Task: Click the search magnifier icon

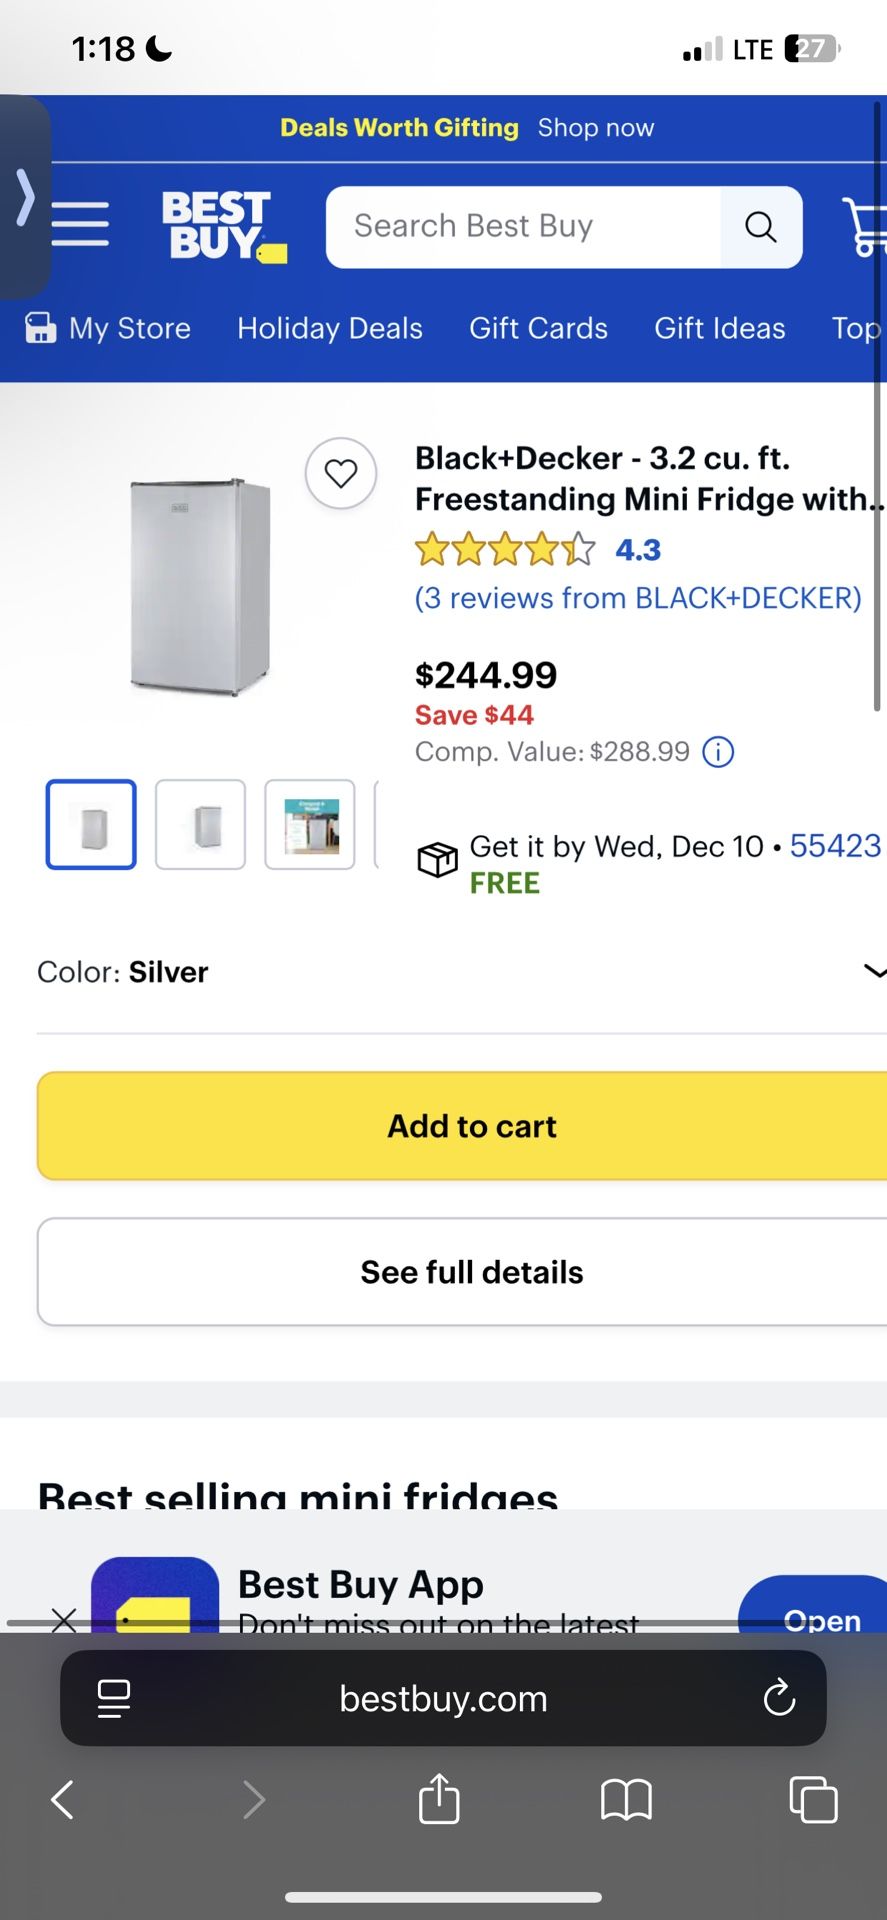Action: coord(761,227)
